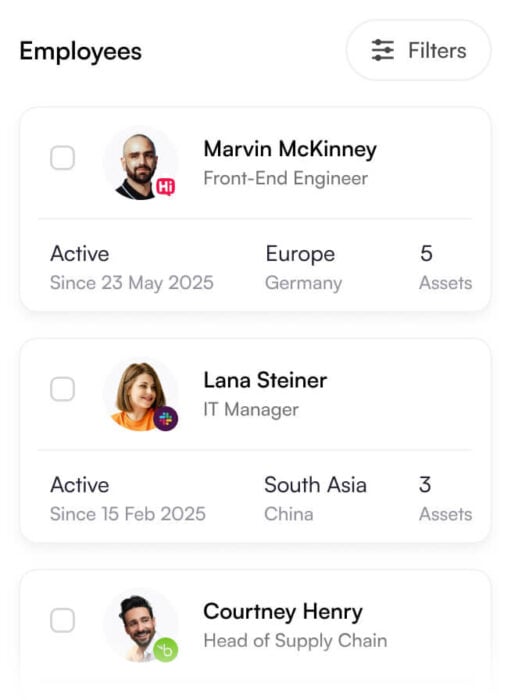The width and height of the screenshot is (511, 700).
Task: Tick the checkbox for Lana Steiner
Action: 62,389
